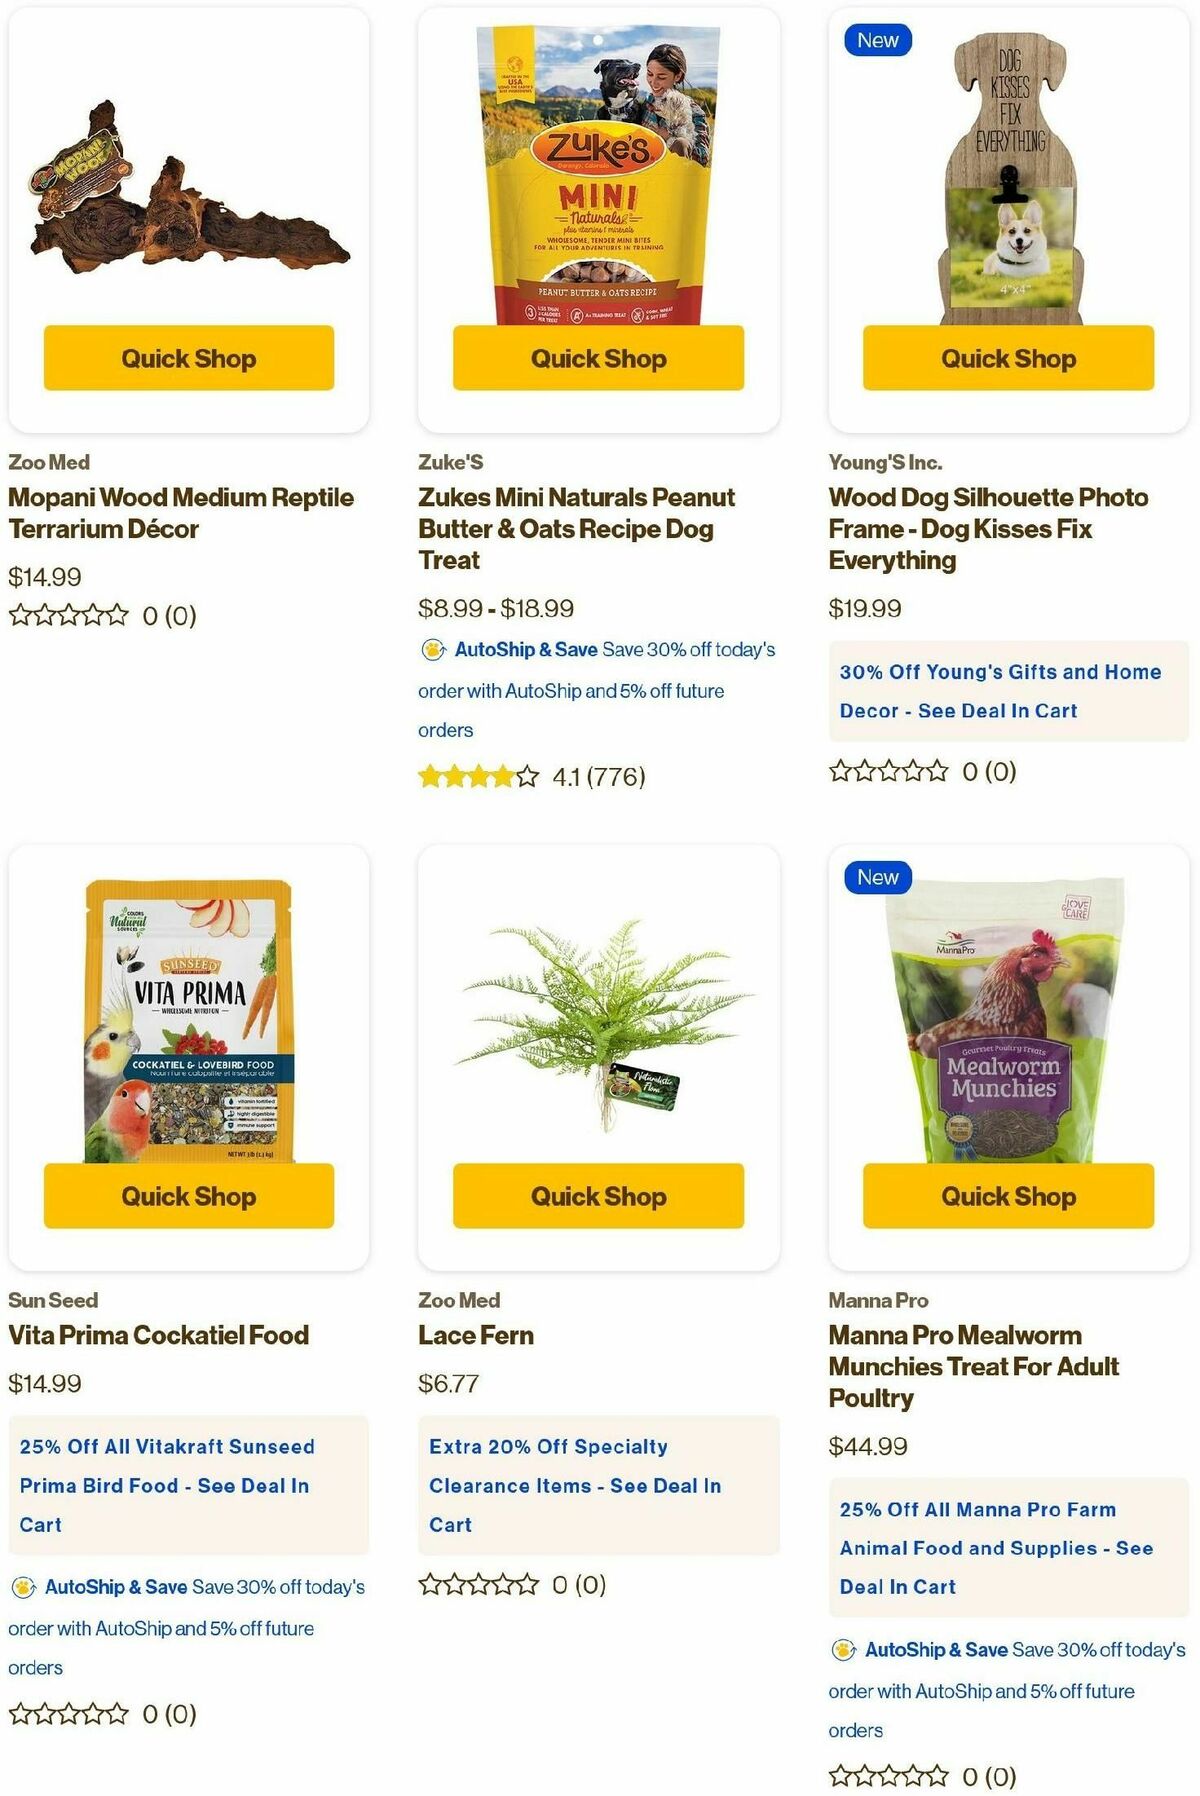Quick Shop the Mealworm Munchies bag

(1008, 1196)
